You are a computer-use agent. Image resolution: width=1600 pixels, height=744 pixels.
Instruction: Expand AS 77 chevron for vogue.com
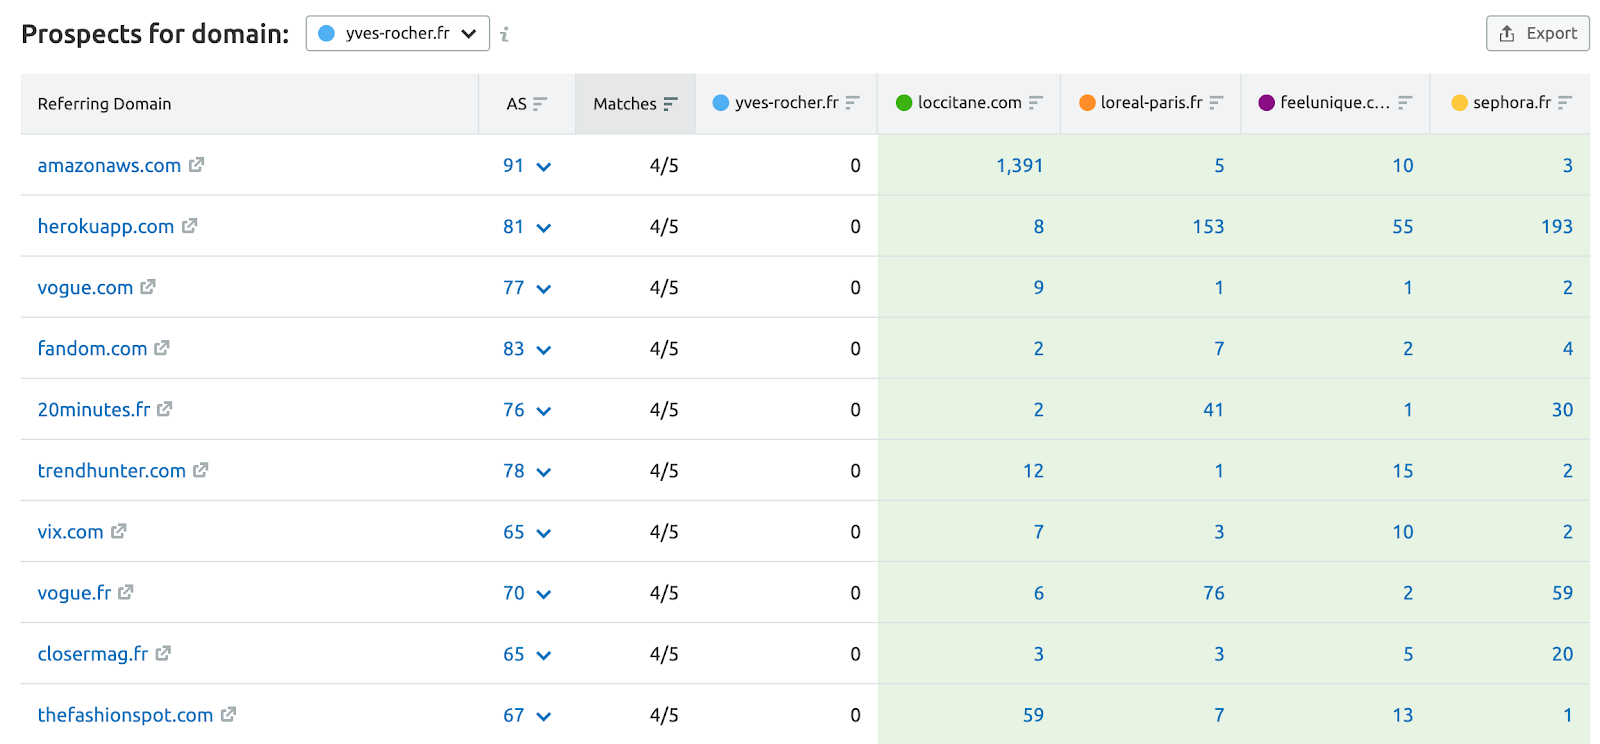click(x=544, y=289)
